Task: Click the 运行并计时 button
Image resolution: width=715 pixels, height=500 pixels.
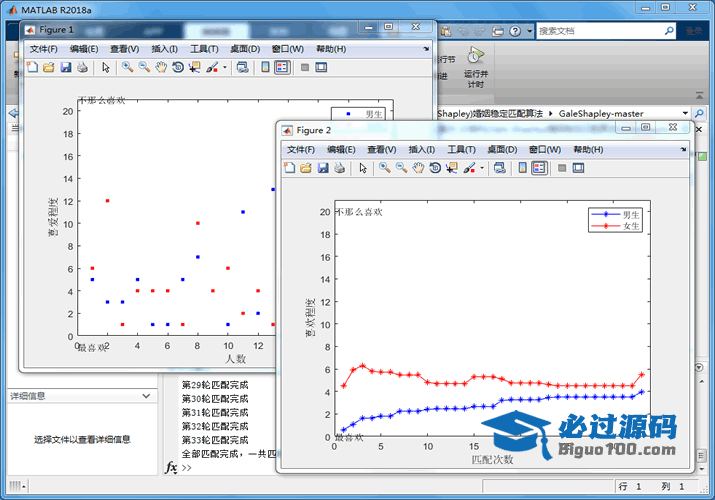Action: (475, 68)
